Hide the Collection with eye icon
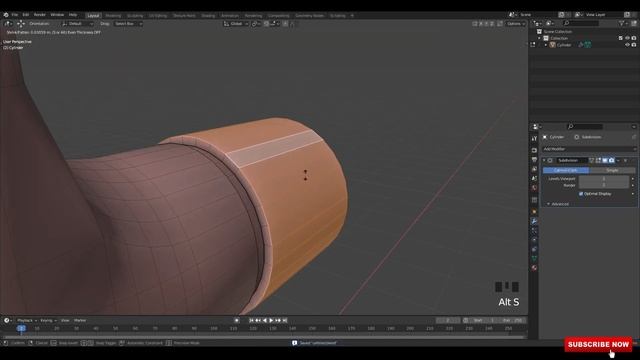Image resolution: width=640 pixels, height=360 pixels. pyautogui.click(x=627, y=38)
